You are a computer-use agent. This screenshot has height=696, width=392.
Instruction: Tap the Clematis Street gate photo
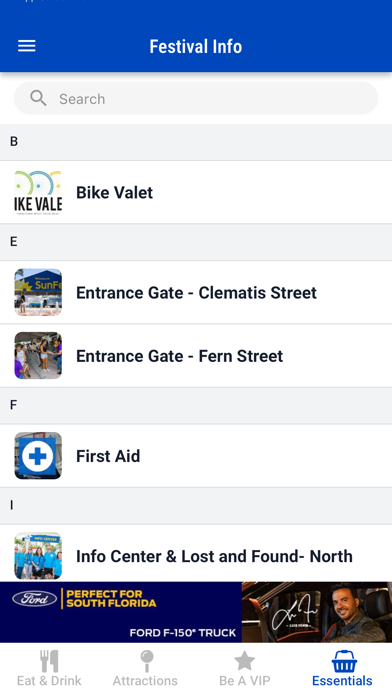[x=38, y=292]
